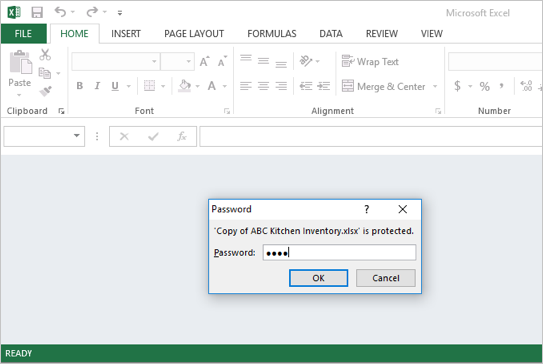Open Redo history dropdown arrow
The width and height of the screenshot is (543, 364).
click(105, 13)
